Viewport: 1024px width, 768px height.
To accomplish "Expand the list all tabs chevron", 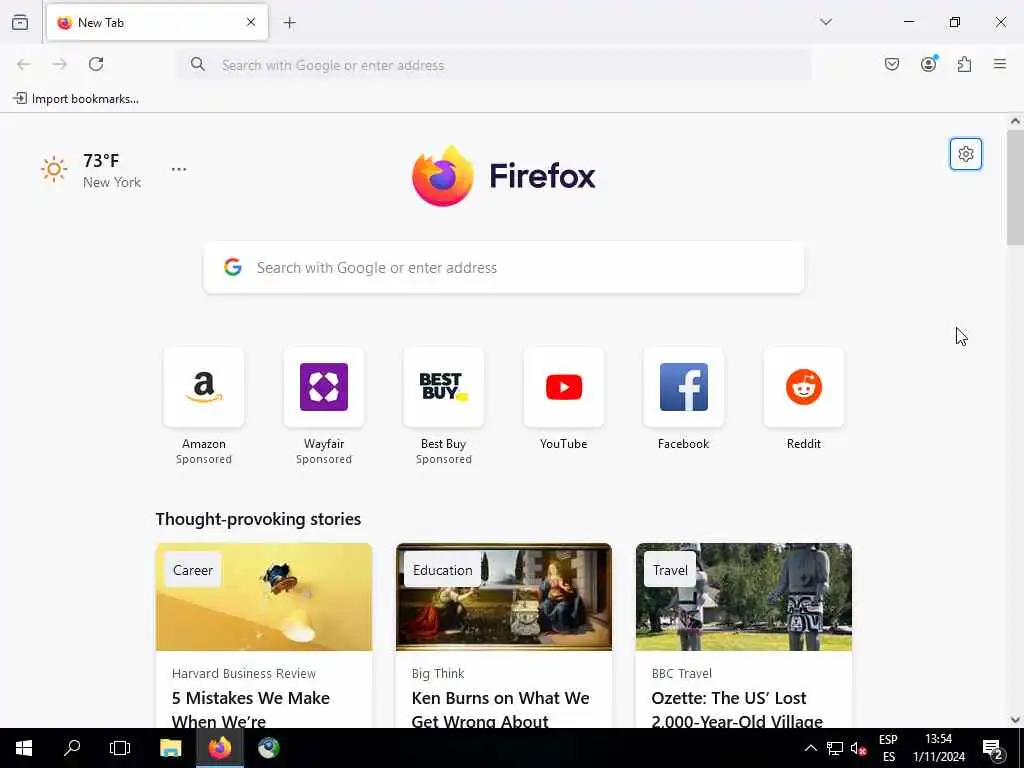I will point(825,22).
